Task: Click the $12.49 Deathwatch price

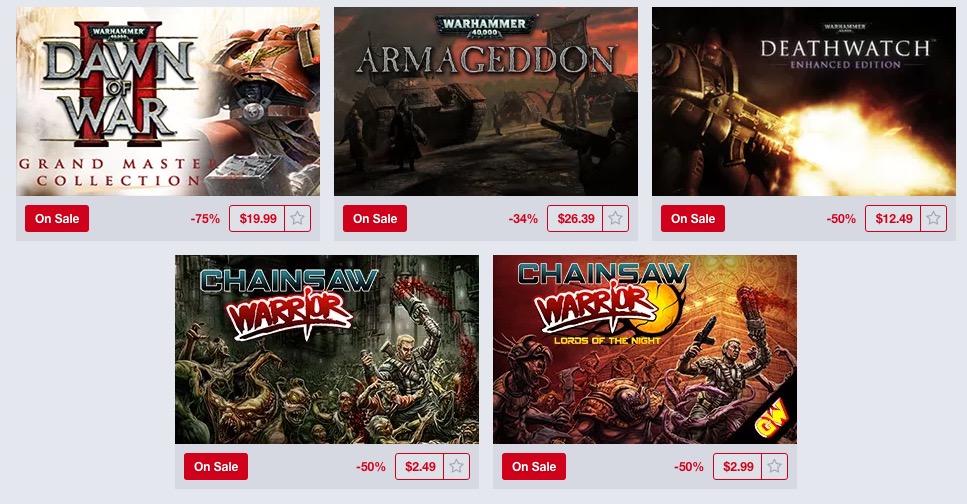Action: [x=893, y=218]
